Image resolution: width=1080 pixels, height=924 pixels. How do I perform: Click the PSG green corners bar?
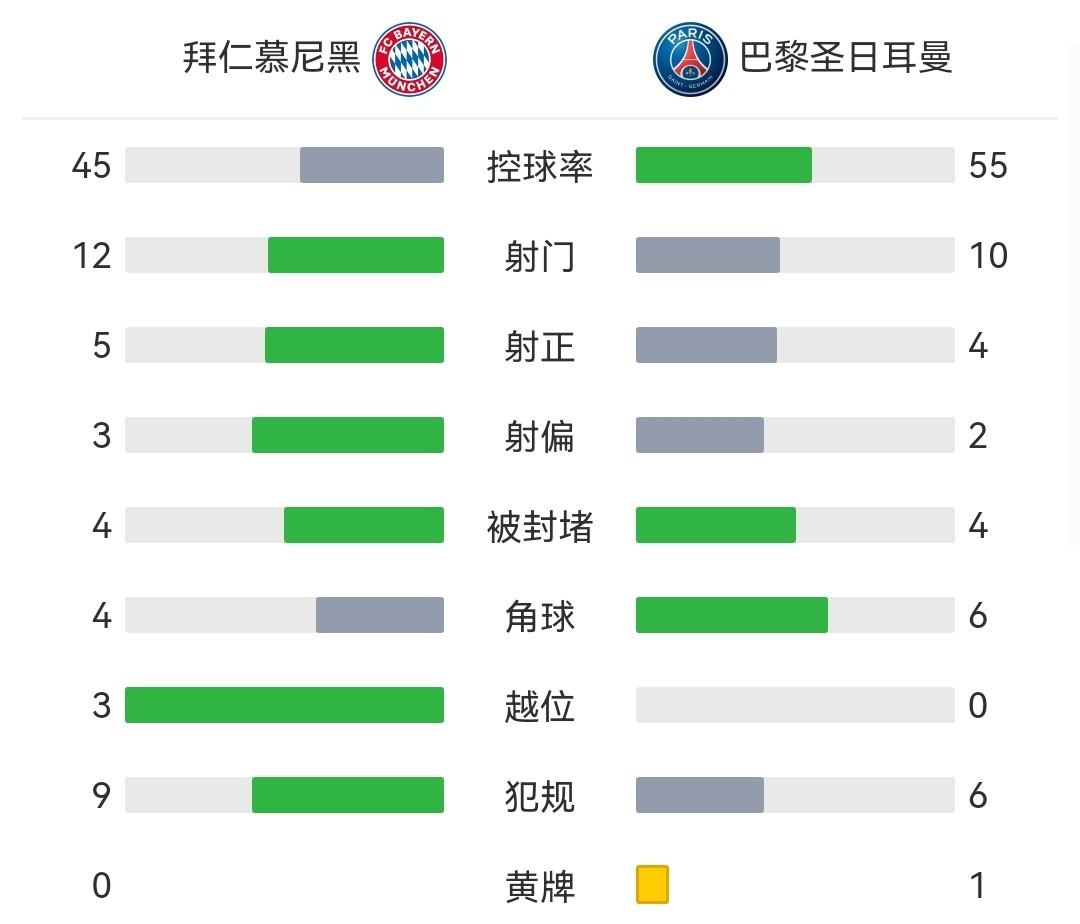click(x=732, y=615)
